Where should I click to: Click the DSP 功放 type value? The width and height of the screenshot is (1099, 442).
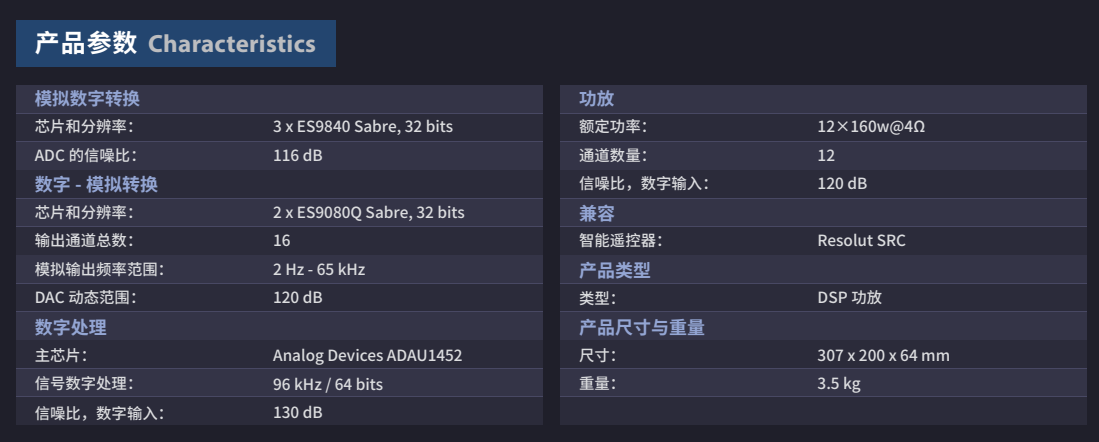pos(849,298)
